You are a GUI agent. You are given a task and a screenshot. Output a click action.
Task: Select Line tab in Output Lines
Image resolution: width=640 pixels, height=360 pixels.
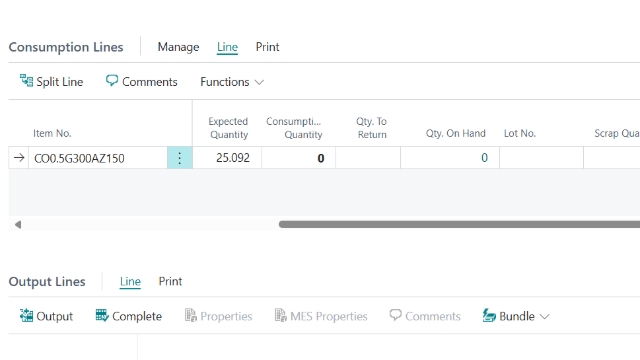tap(130, 282)
